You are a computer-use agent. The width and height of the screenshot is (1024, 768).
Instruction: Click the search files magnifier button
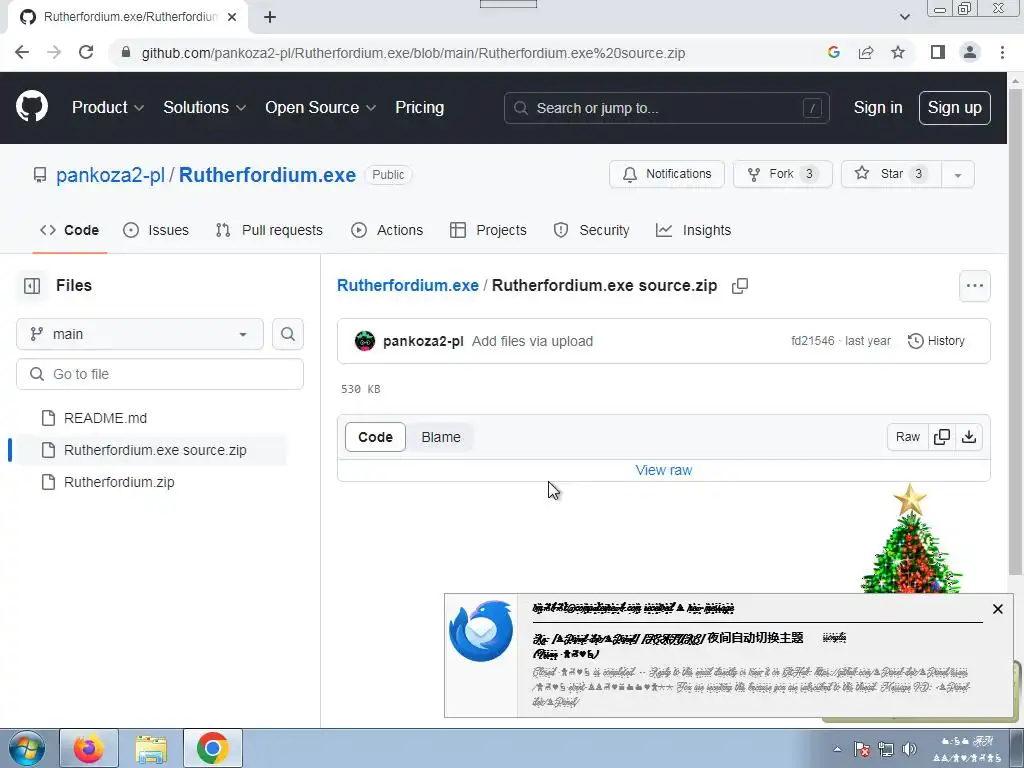click(x=287, y=334)
